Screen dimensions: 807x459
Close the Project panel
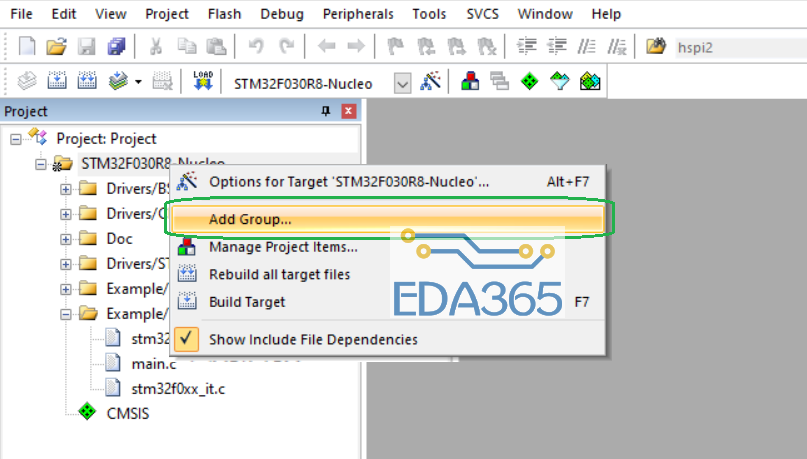coord(348,111)
